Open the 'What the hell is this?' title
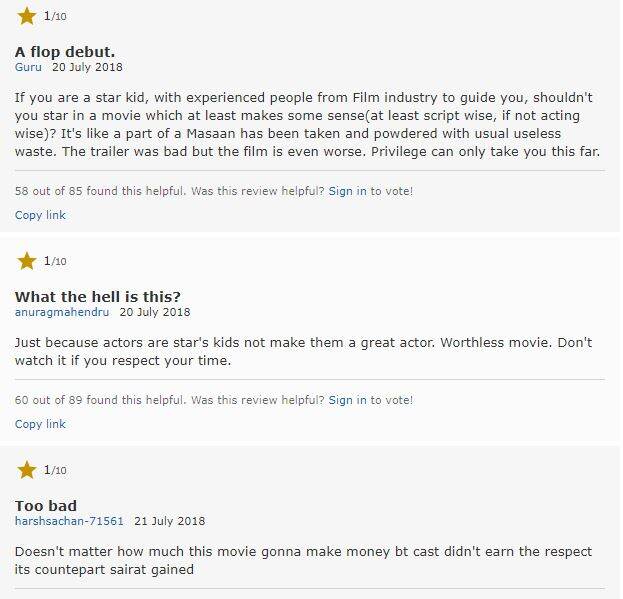 coord(98,297)
